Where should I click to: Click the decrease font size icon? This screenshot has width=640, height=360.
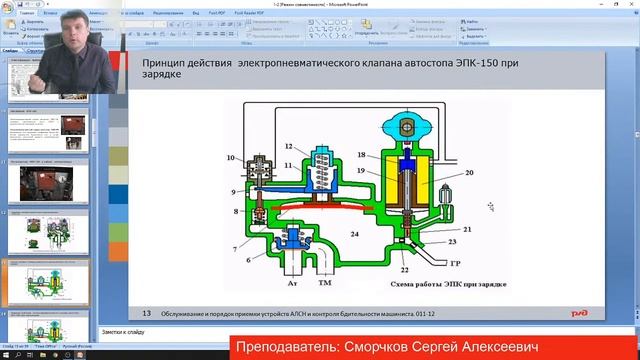pos(179,24)
